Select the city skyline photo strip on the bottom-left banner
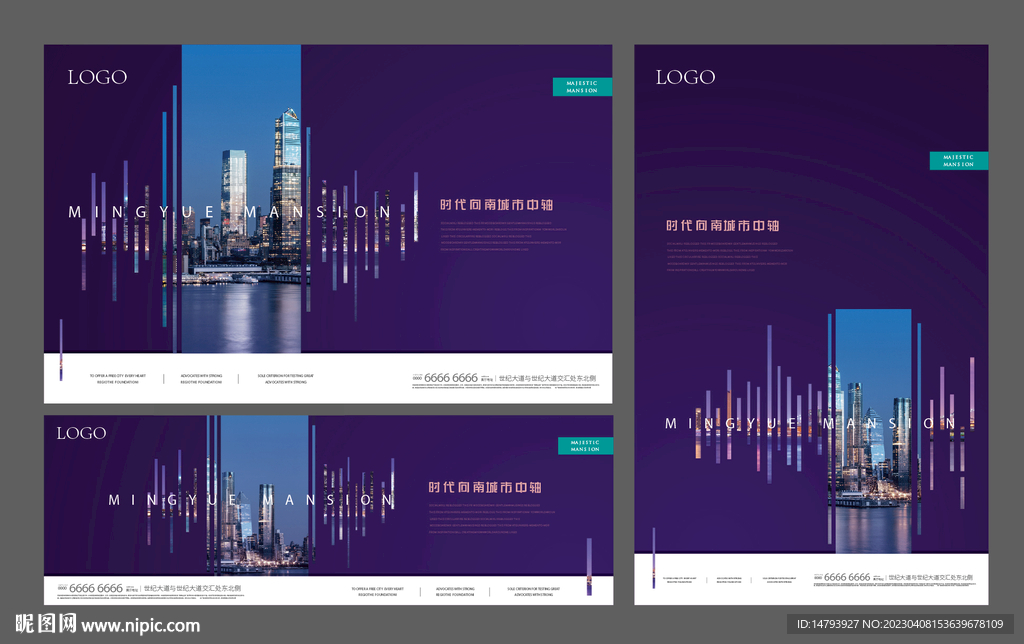This screenshot has height=644, width=1024. [x=264, y=495]
